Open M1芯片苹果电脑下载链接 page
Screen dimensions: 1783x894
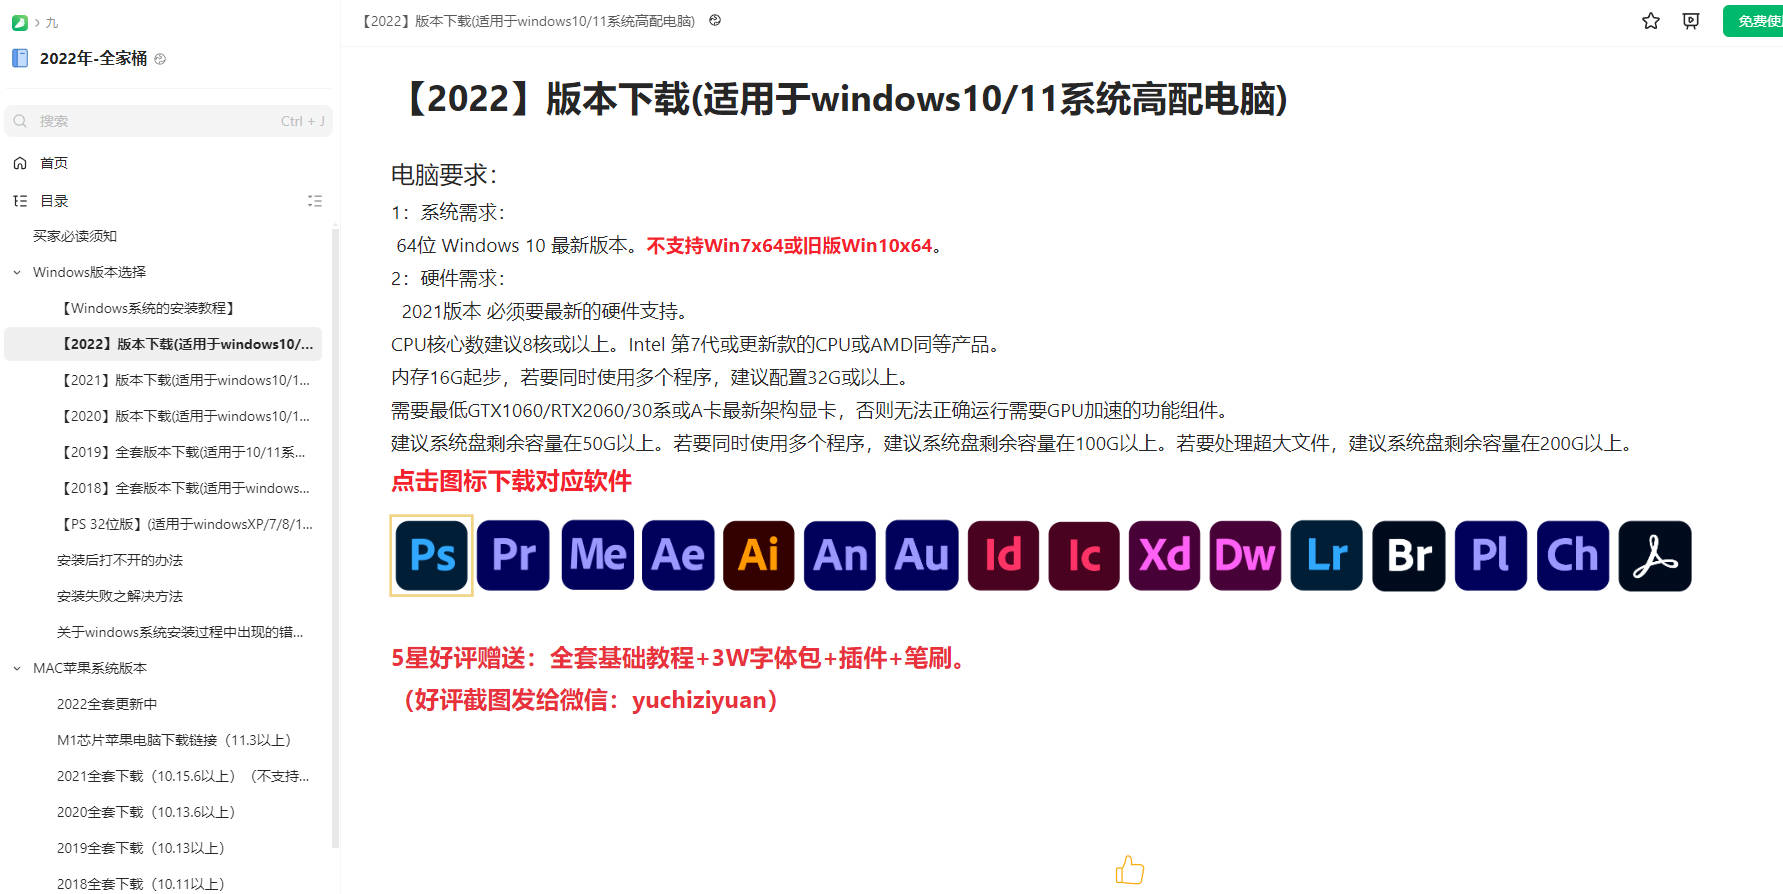[174, 740]
